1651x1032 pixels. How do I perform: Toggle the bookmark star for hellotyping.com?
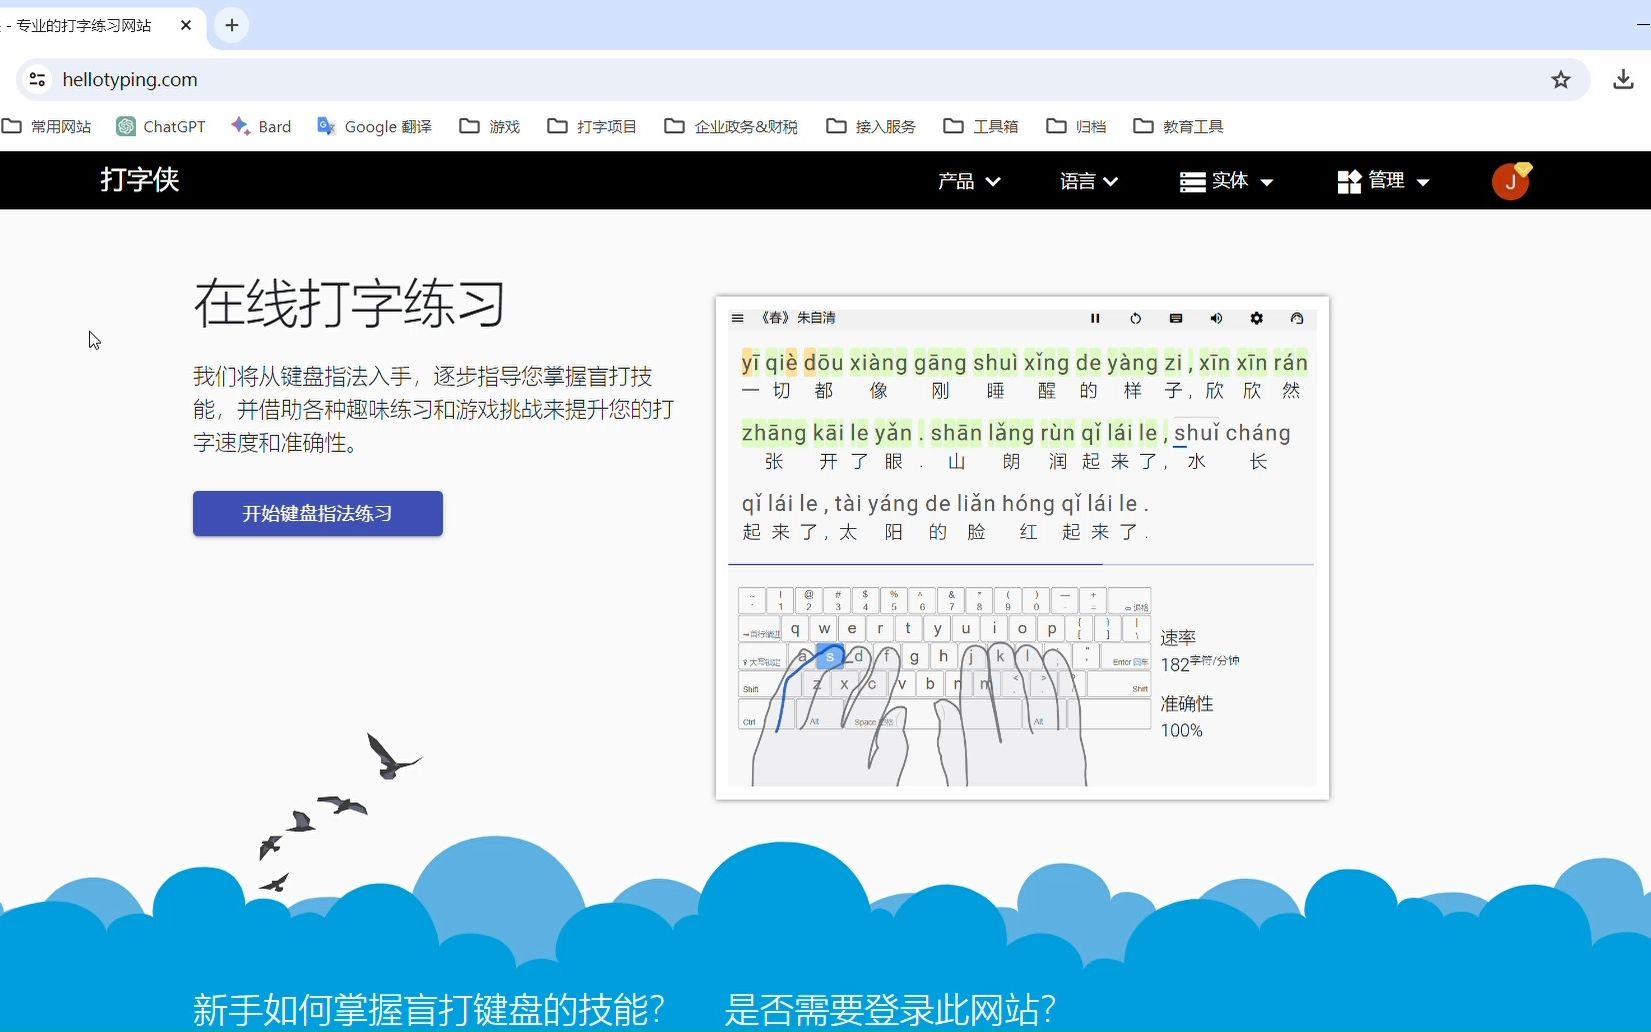1560,80
